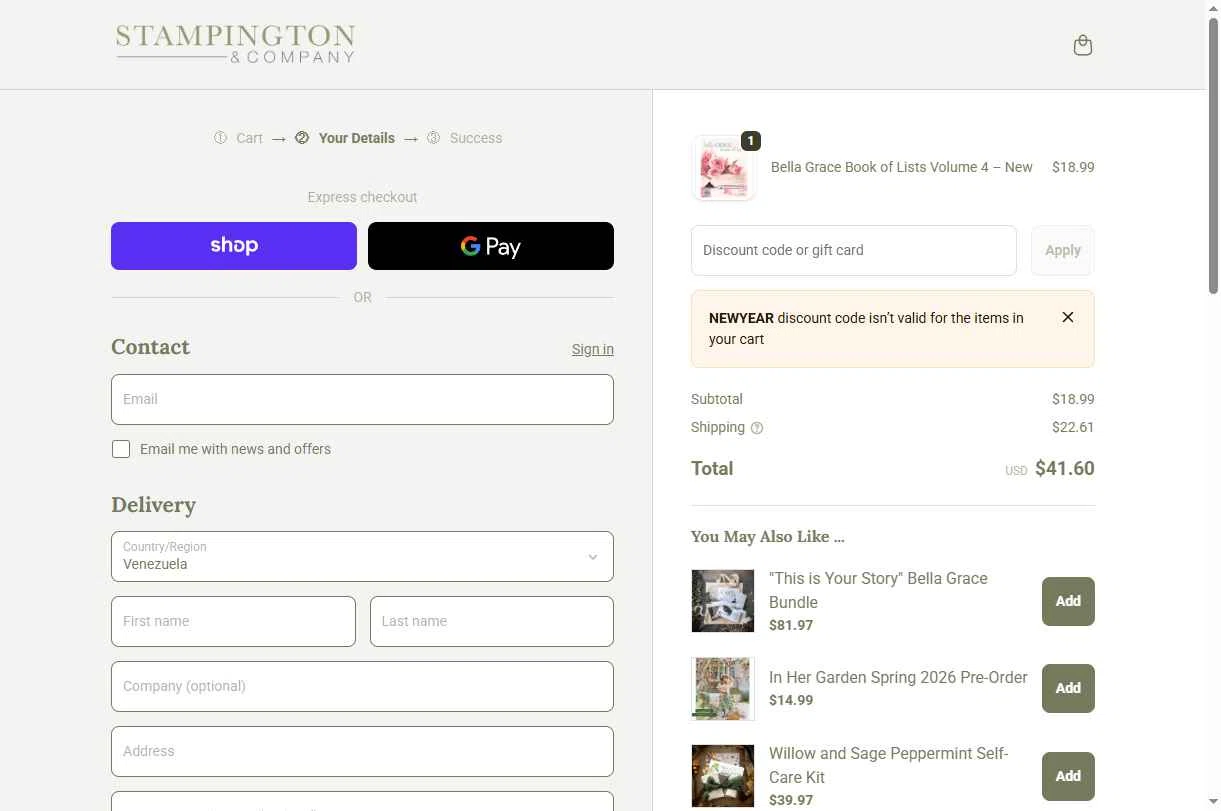Image resolution: width=1221 pixels, height=811 pixels.
Task: Go back to the Cart breadcrumb step
Action: (x=249, y=138)
